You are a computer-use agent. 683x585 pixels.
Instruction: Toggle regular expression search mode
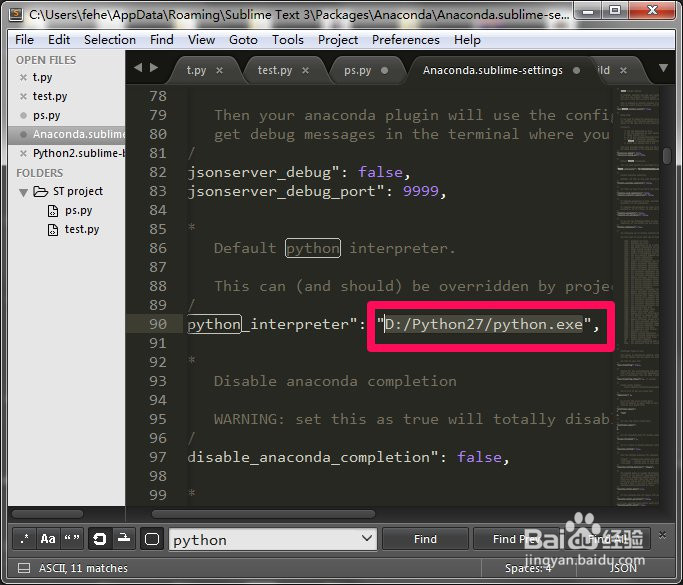coord(24,539)
